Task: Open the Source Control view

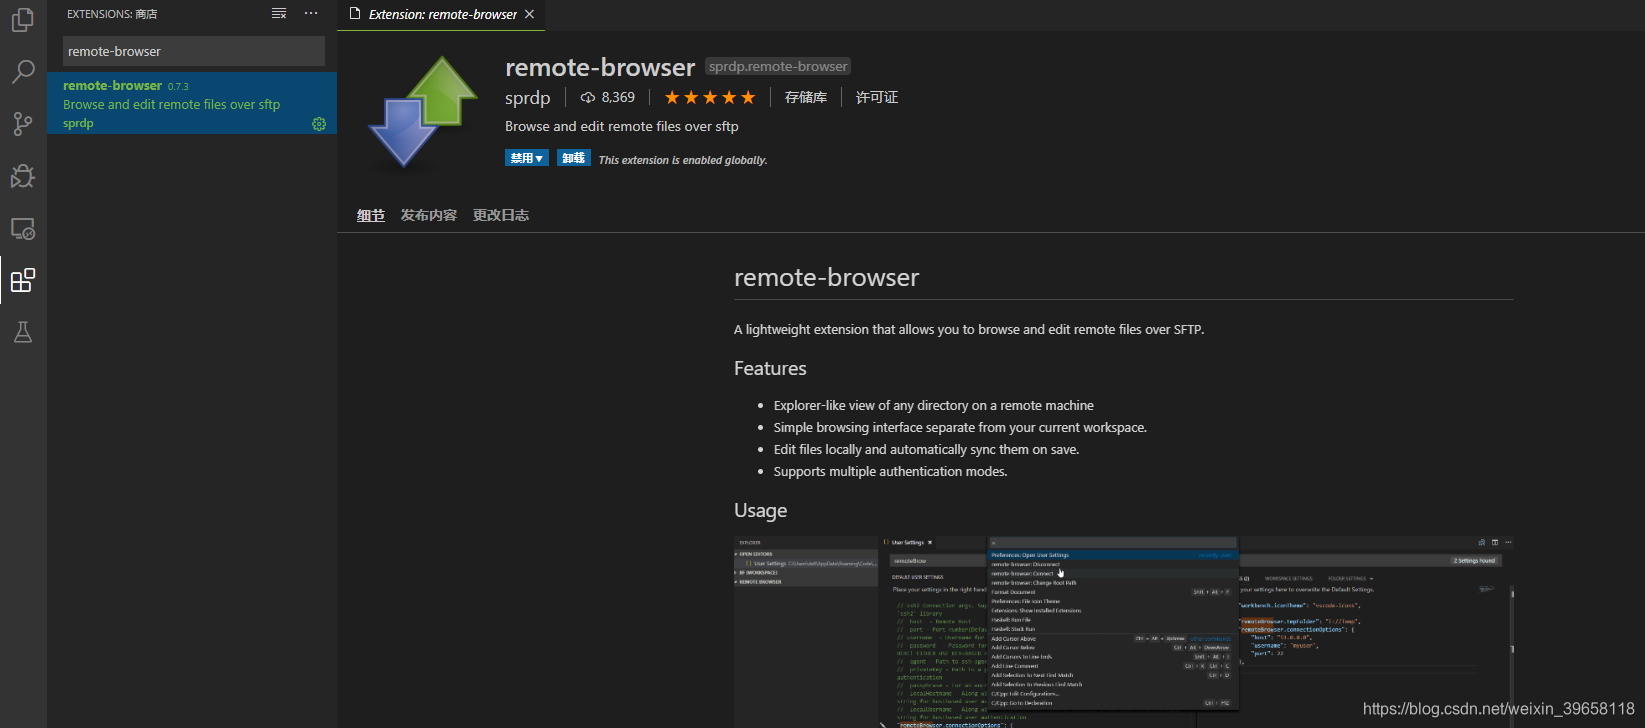Action: pos(22,124)
